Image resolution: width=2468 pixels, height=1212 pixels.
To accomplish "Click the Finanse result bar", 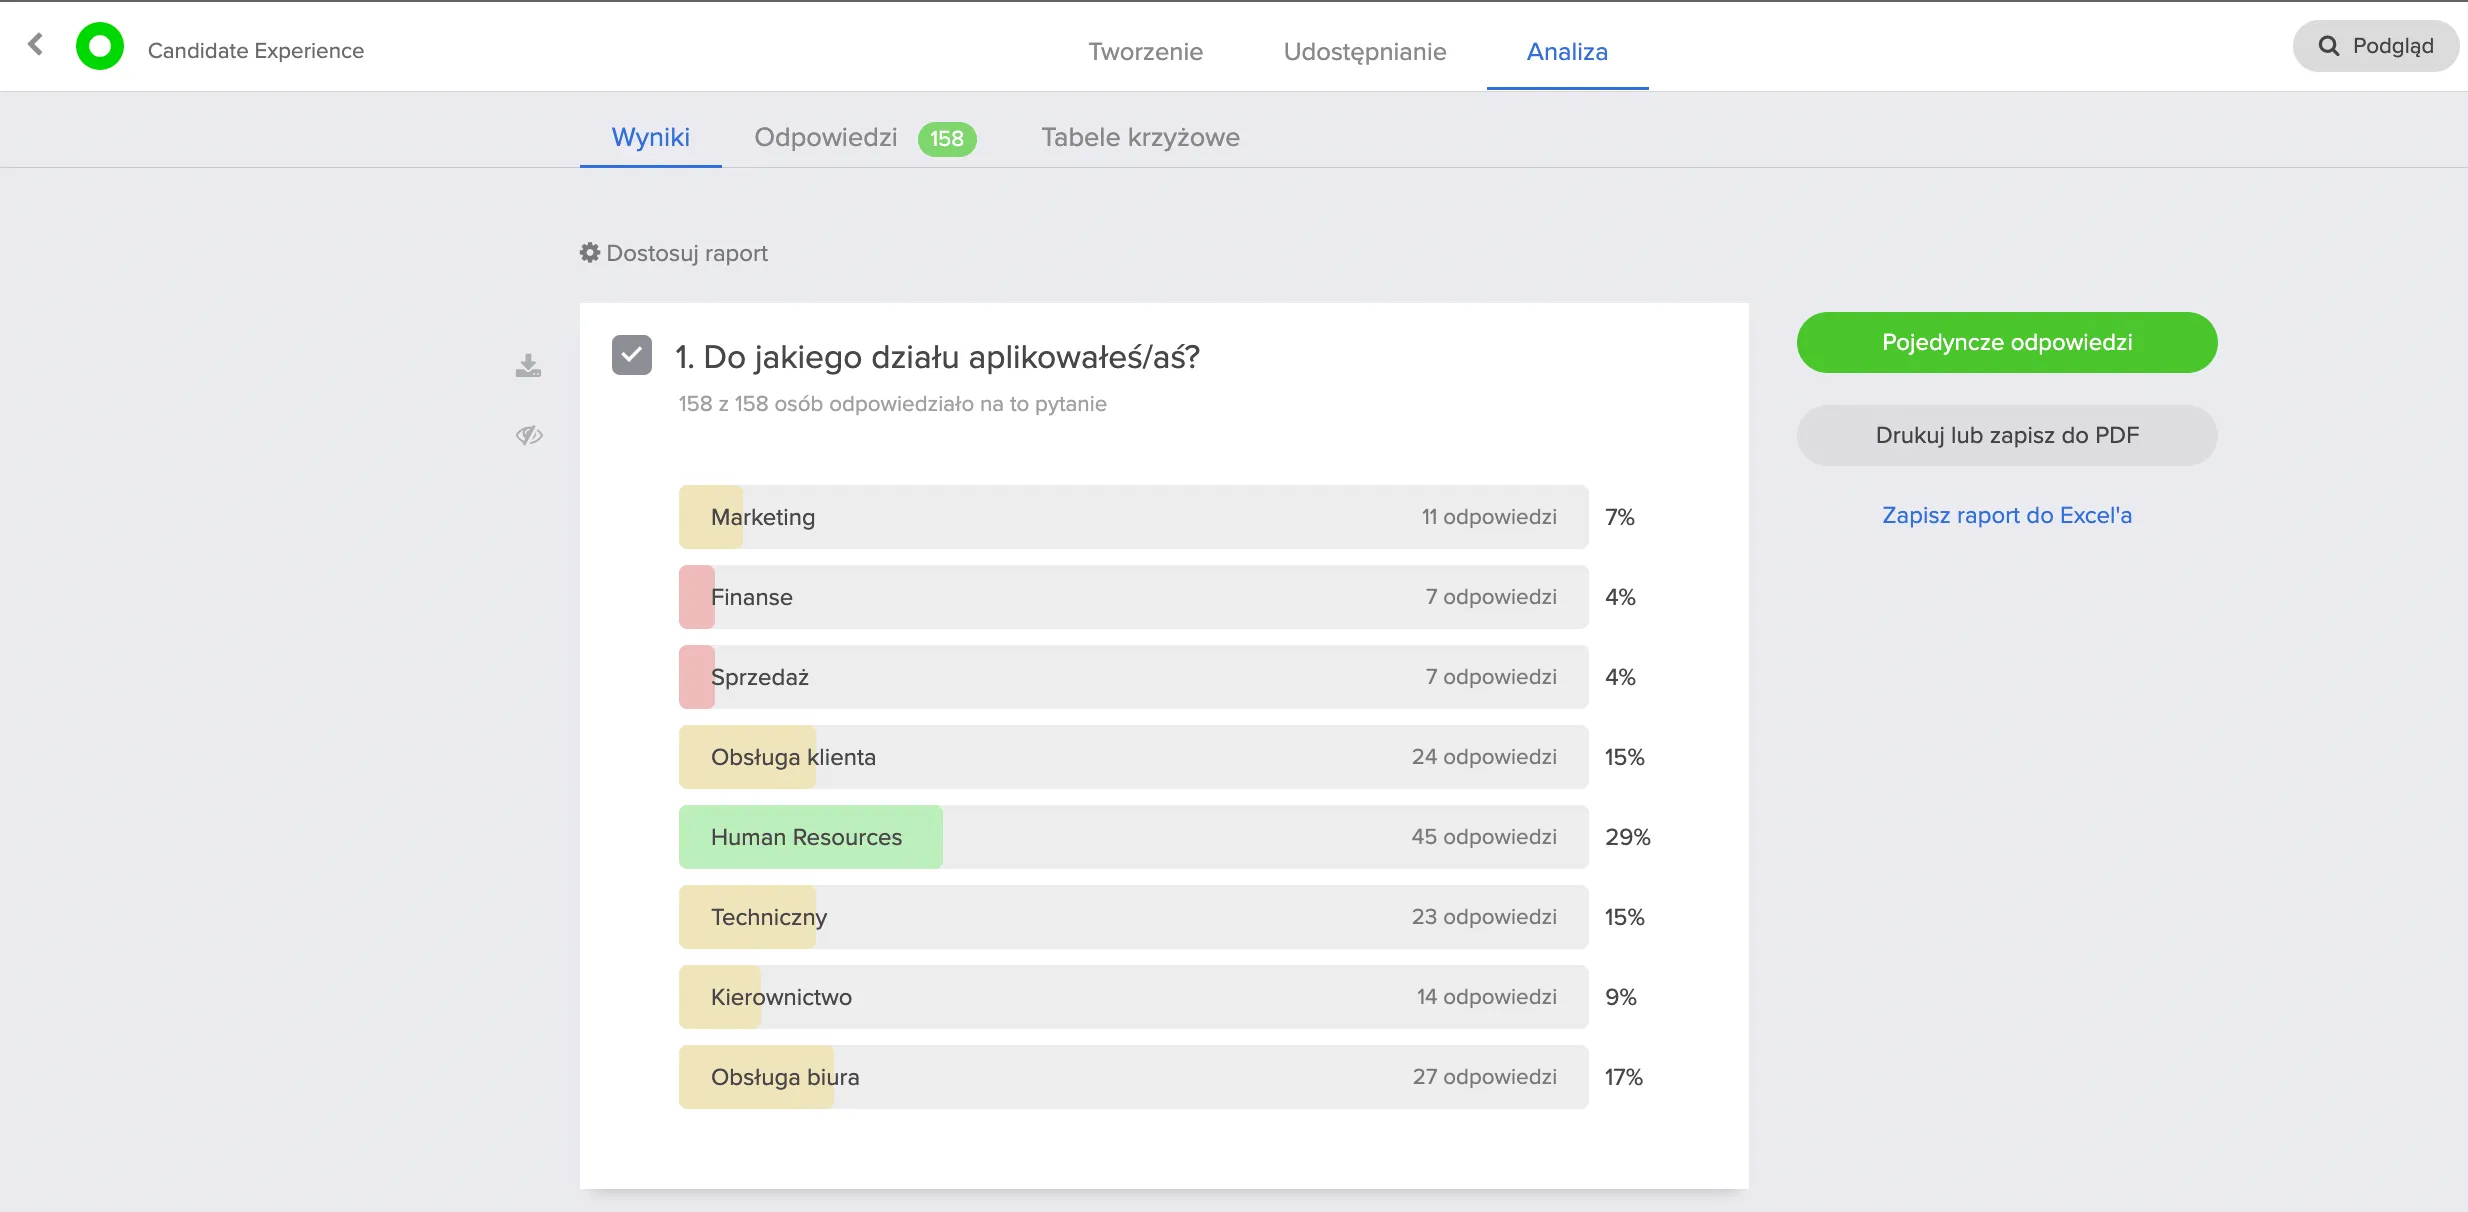I will pos(1133,597).
